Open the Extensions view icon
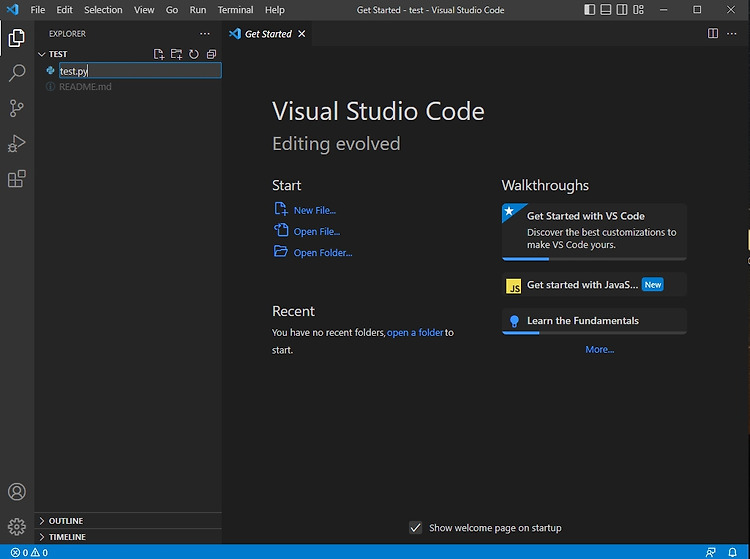Viewport: 750px width, 559px height. [x=17, y=178]
